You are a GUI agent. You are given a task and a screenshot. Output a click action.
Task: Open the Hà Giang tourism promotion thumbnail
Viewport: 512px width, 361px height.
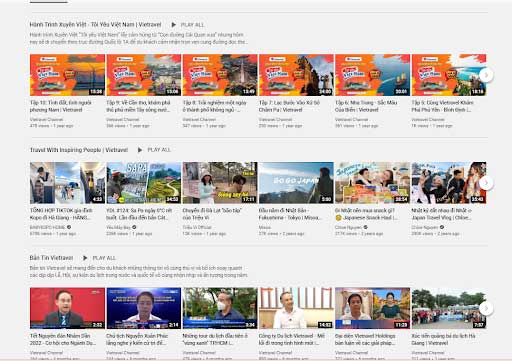pos(449,308)
